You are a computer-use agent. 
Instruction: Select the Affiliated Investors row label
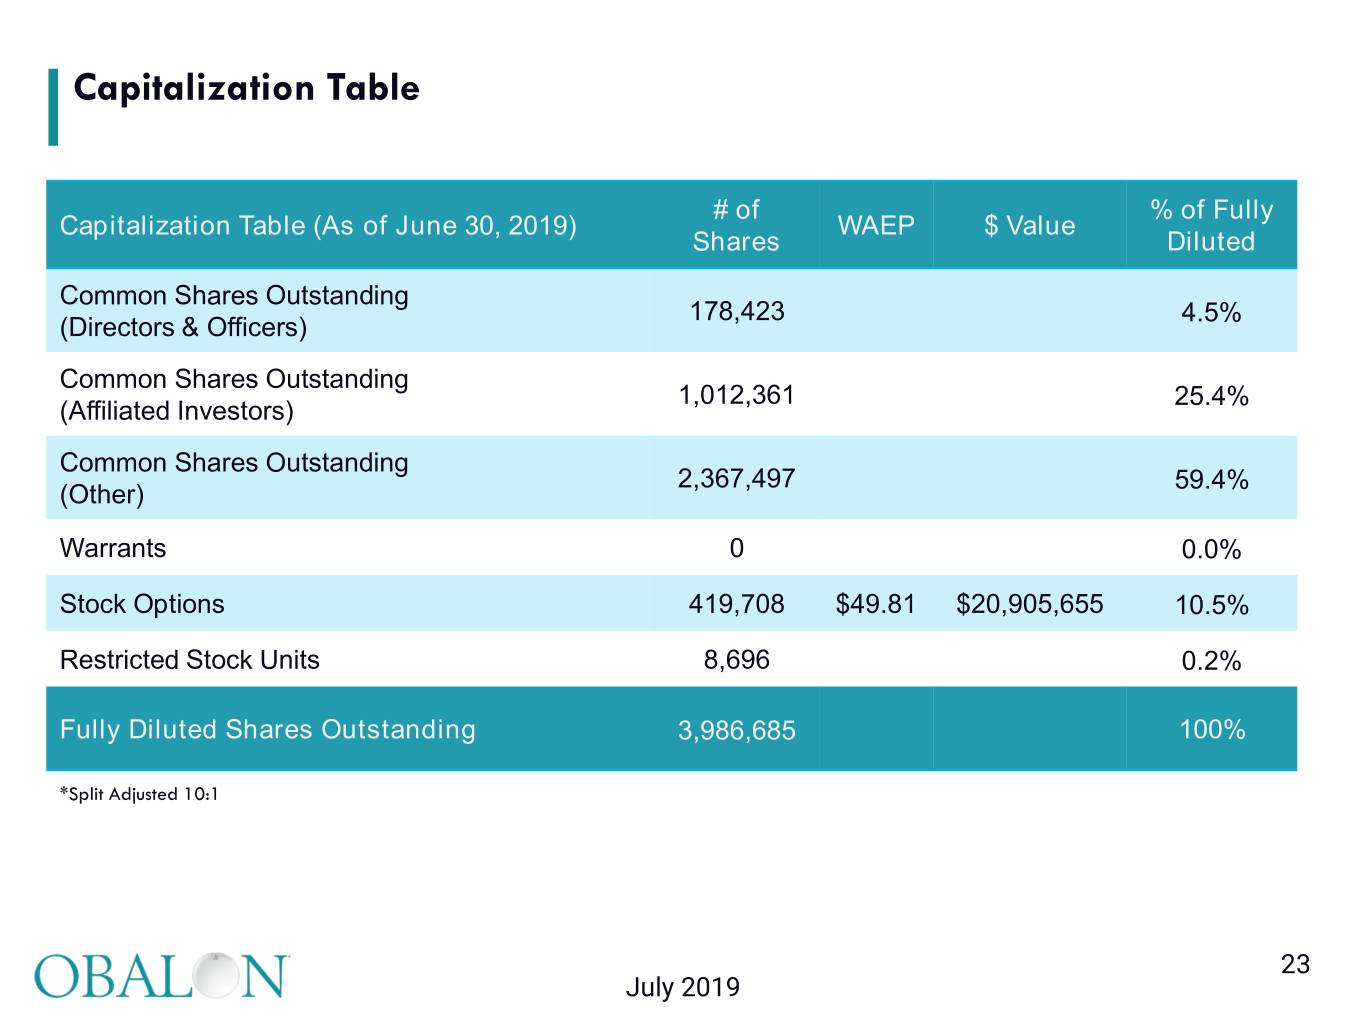click(x=234, y=395)
